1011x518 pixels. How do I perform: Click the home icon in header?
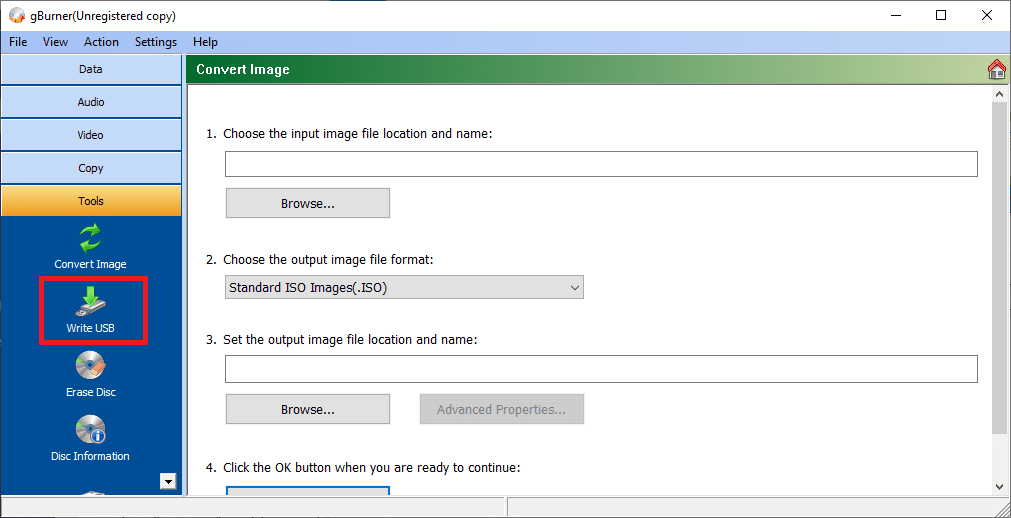[997, 70]
